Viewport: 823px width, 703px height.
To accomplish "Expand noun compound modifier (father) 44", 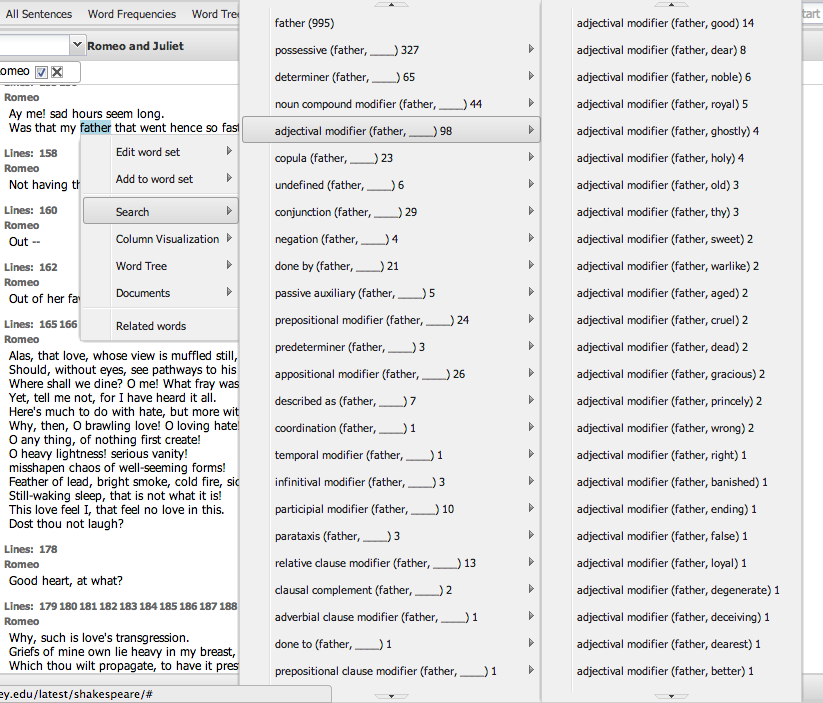I will point(391,104).
